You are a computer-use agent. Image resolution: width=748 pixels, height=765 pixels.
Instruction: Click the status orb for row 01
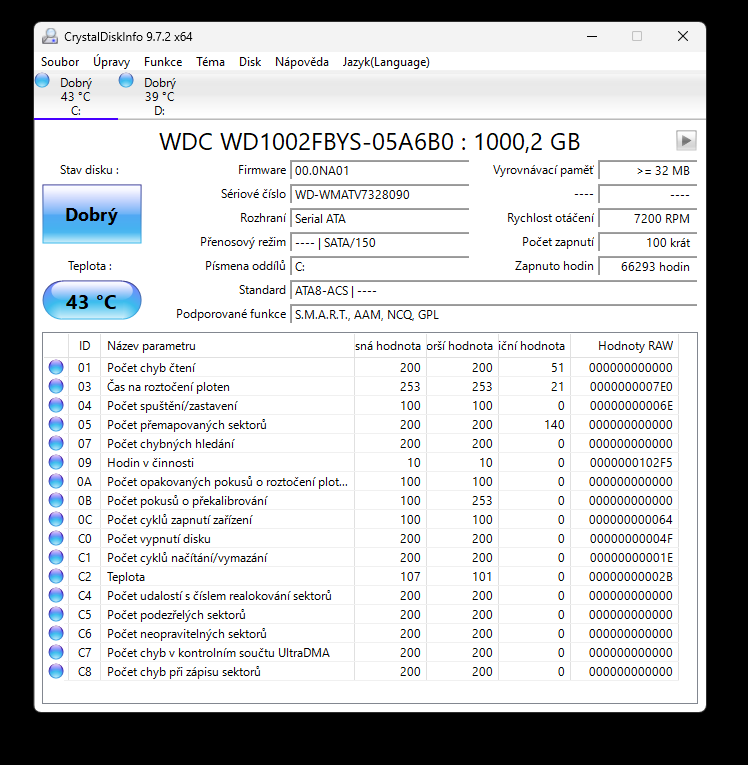(x=56, y=367)
